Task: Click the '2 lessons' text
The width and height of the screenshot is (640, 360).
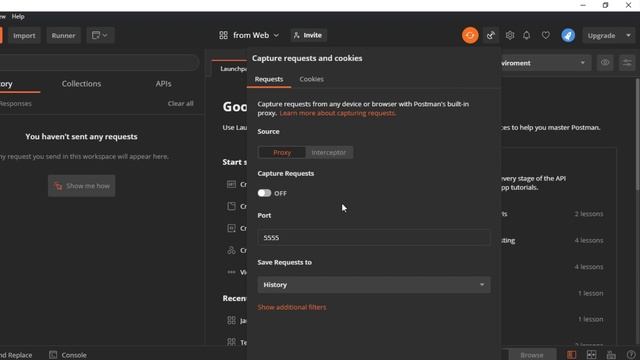Action: (x=589, y=214)
